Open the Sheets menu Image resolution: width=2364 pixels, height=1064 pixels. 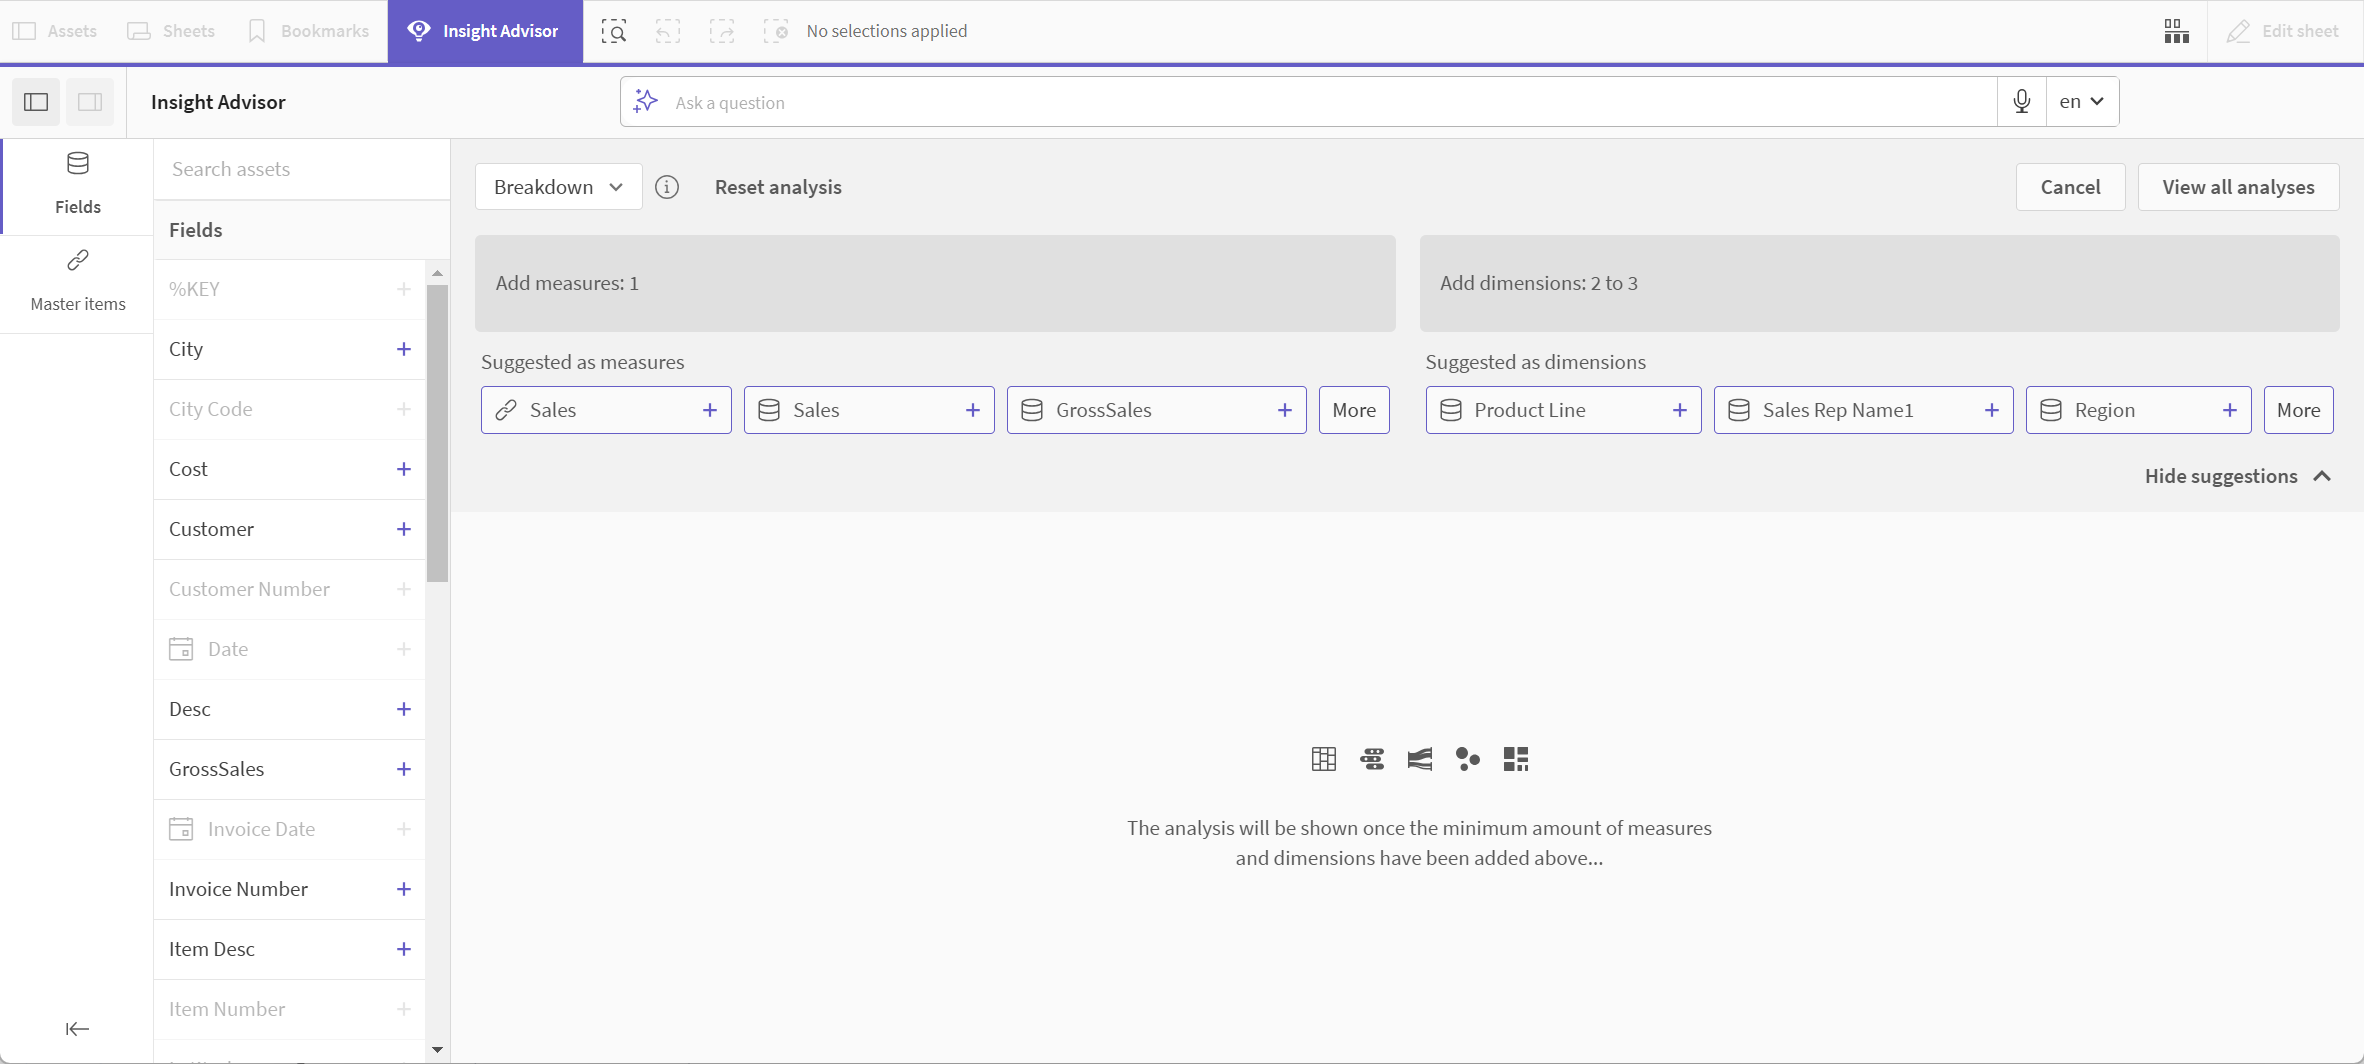coord(171,32)
